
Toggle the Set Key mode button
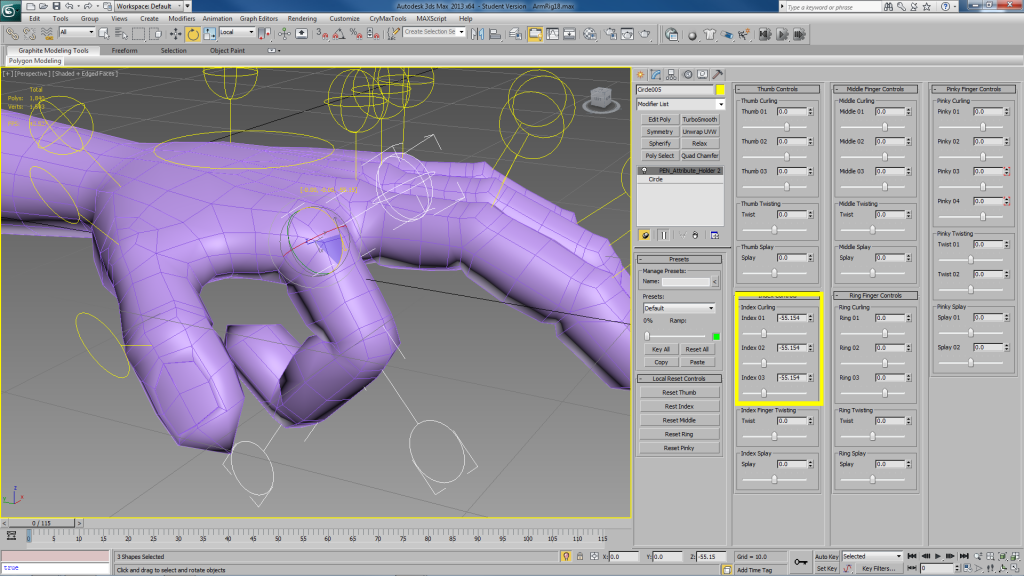[826, 568]
